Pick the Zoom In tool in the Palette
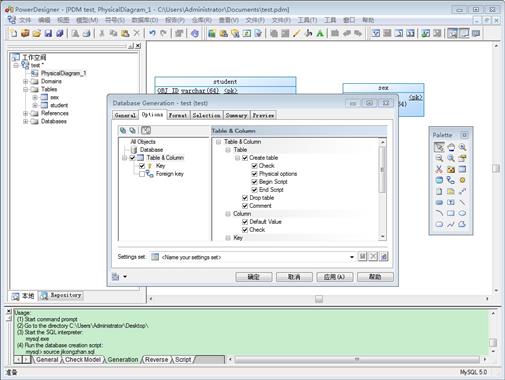 pos(462,147)
